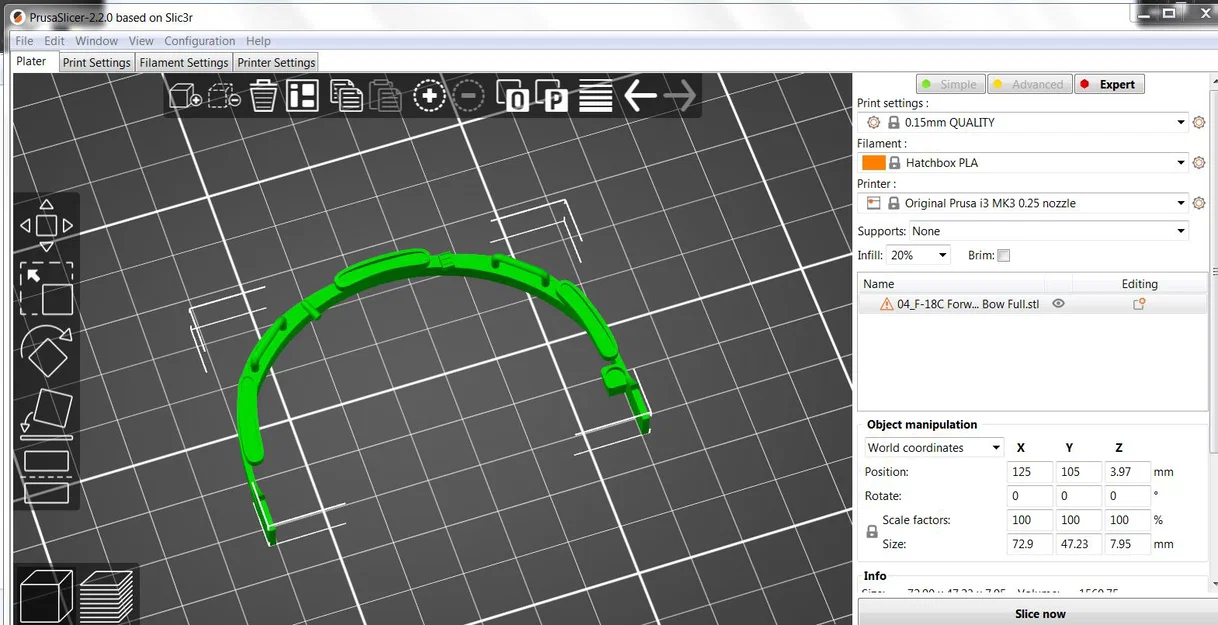Switch to the Filament Settings tab

coord(184,62)
